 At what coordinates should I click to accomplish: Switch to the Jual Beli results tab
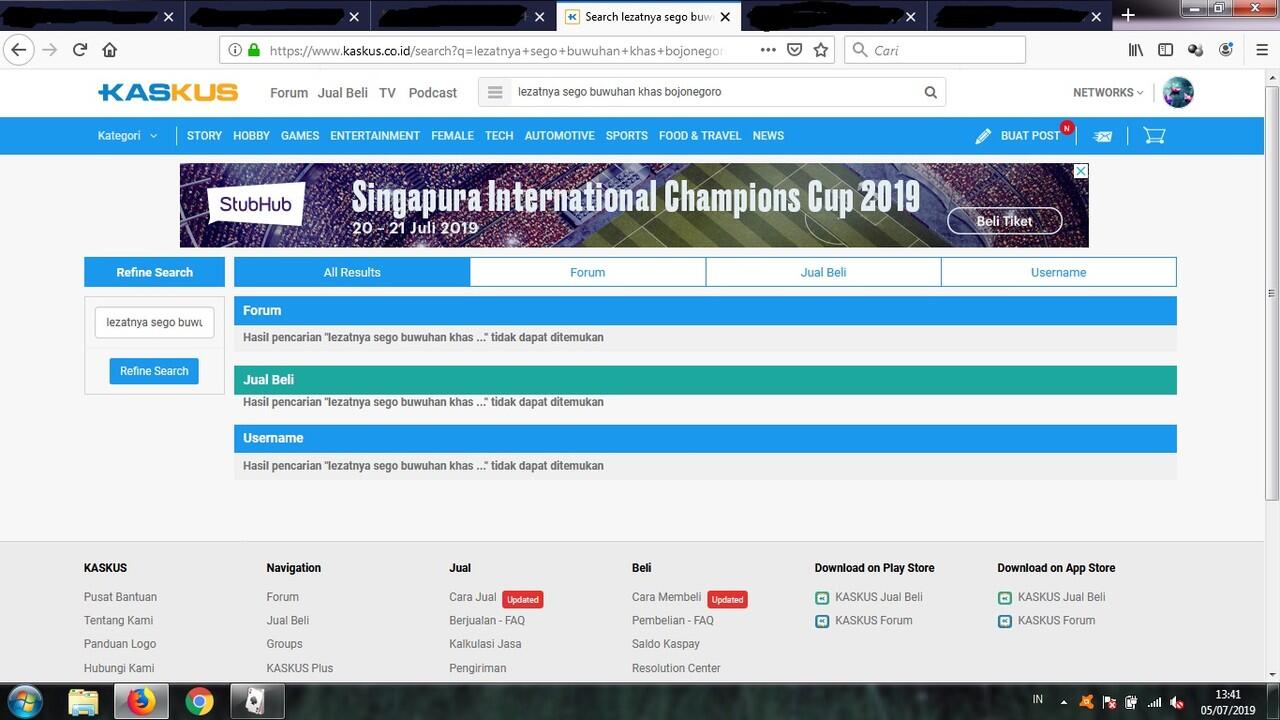click(x=823, y=272)
